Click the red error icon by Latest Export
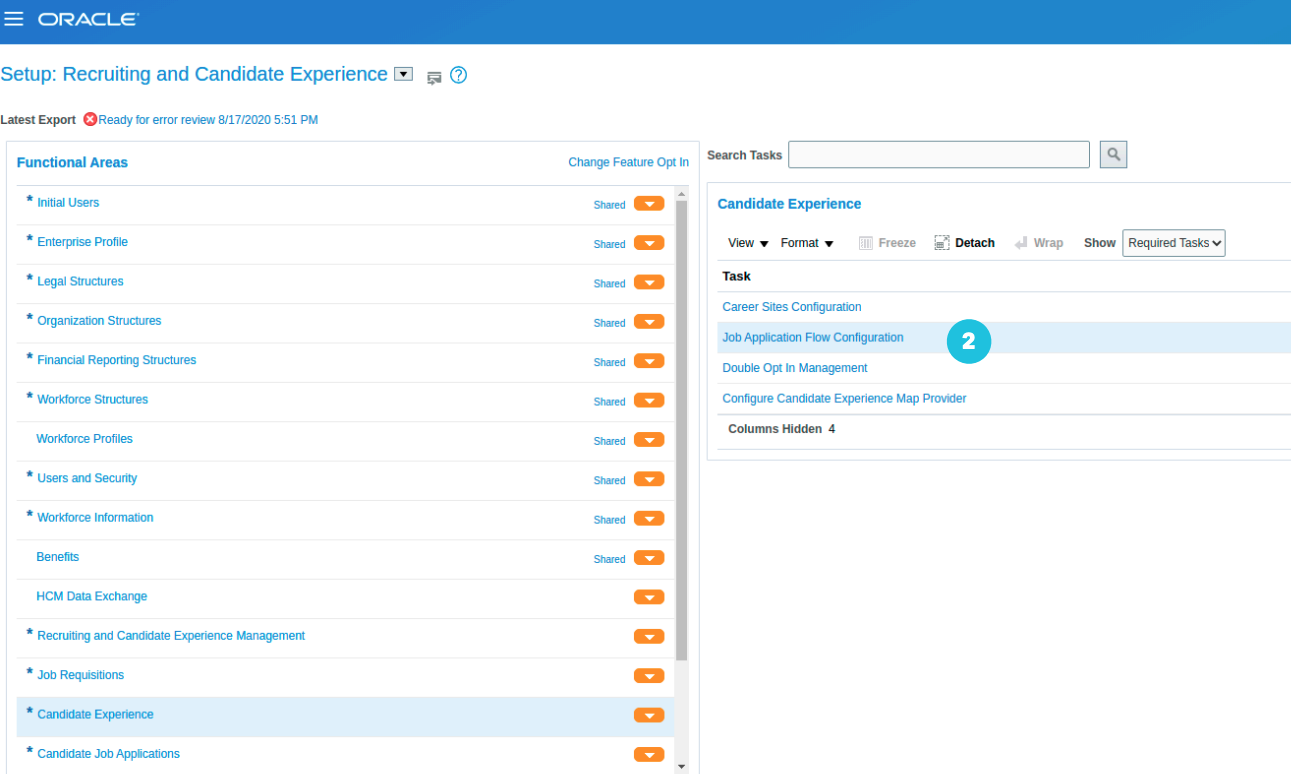Viewport: 1291px width, 774px height. pyautogui.click(x=90, y=119)
